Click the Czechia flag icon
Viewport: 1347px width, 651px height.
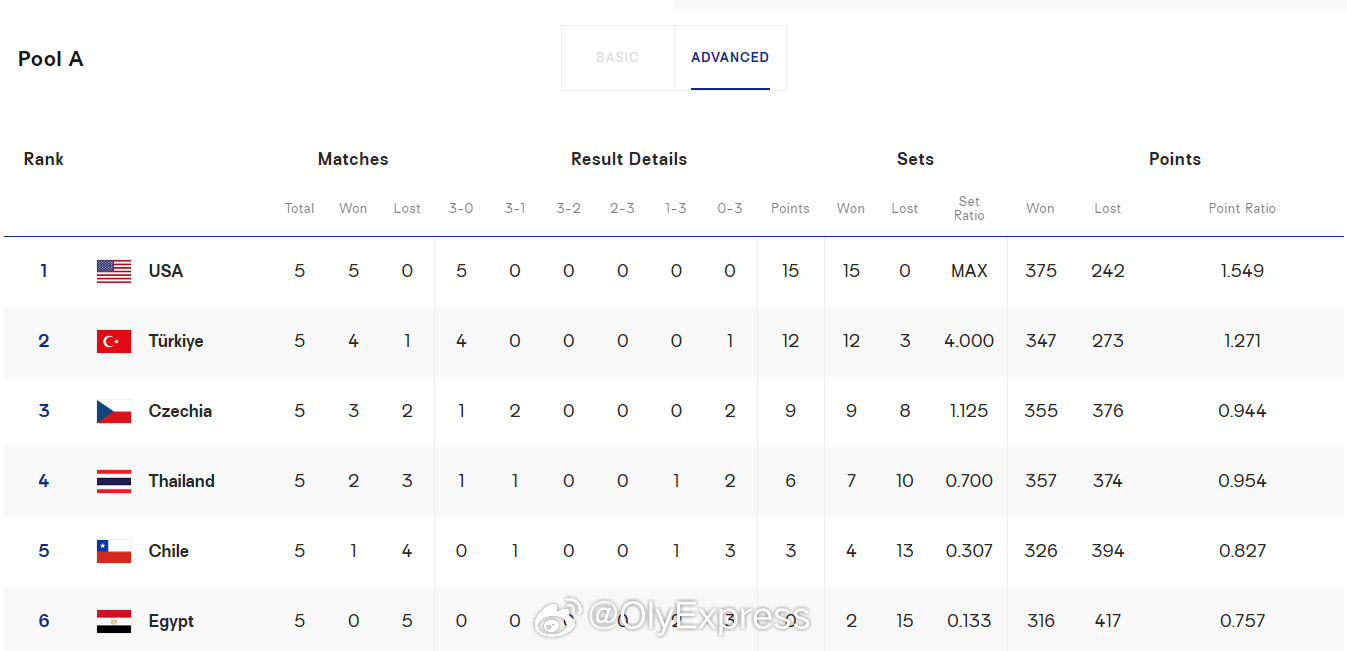[114, 411]
